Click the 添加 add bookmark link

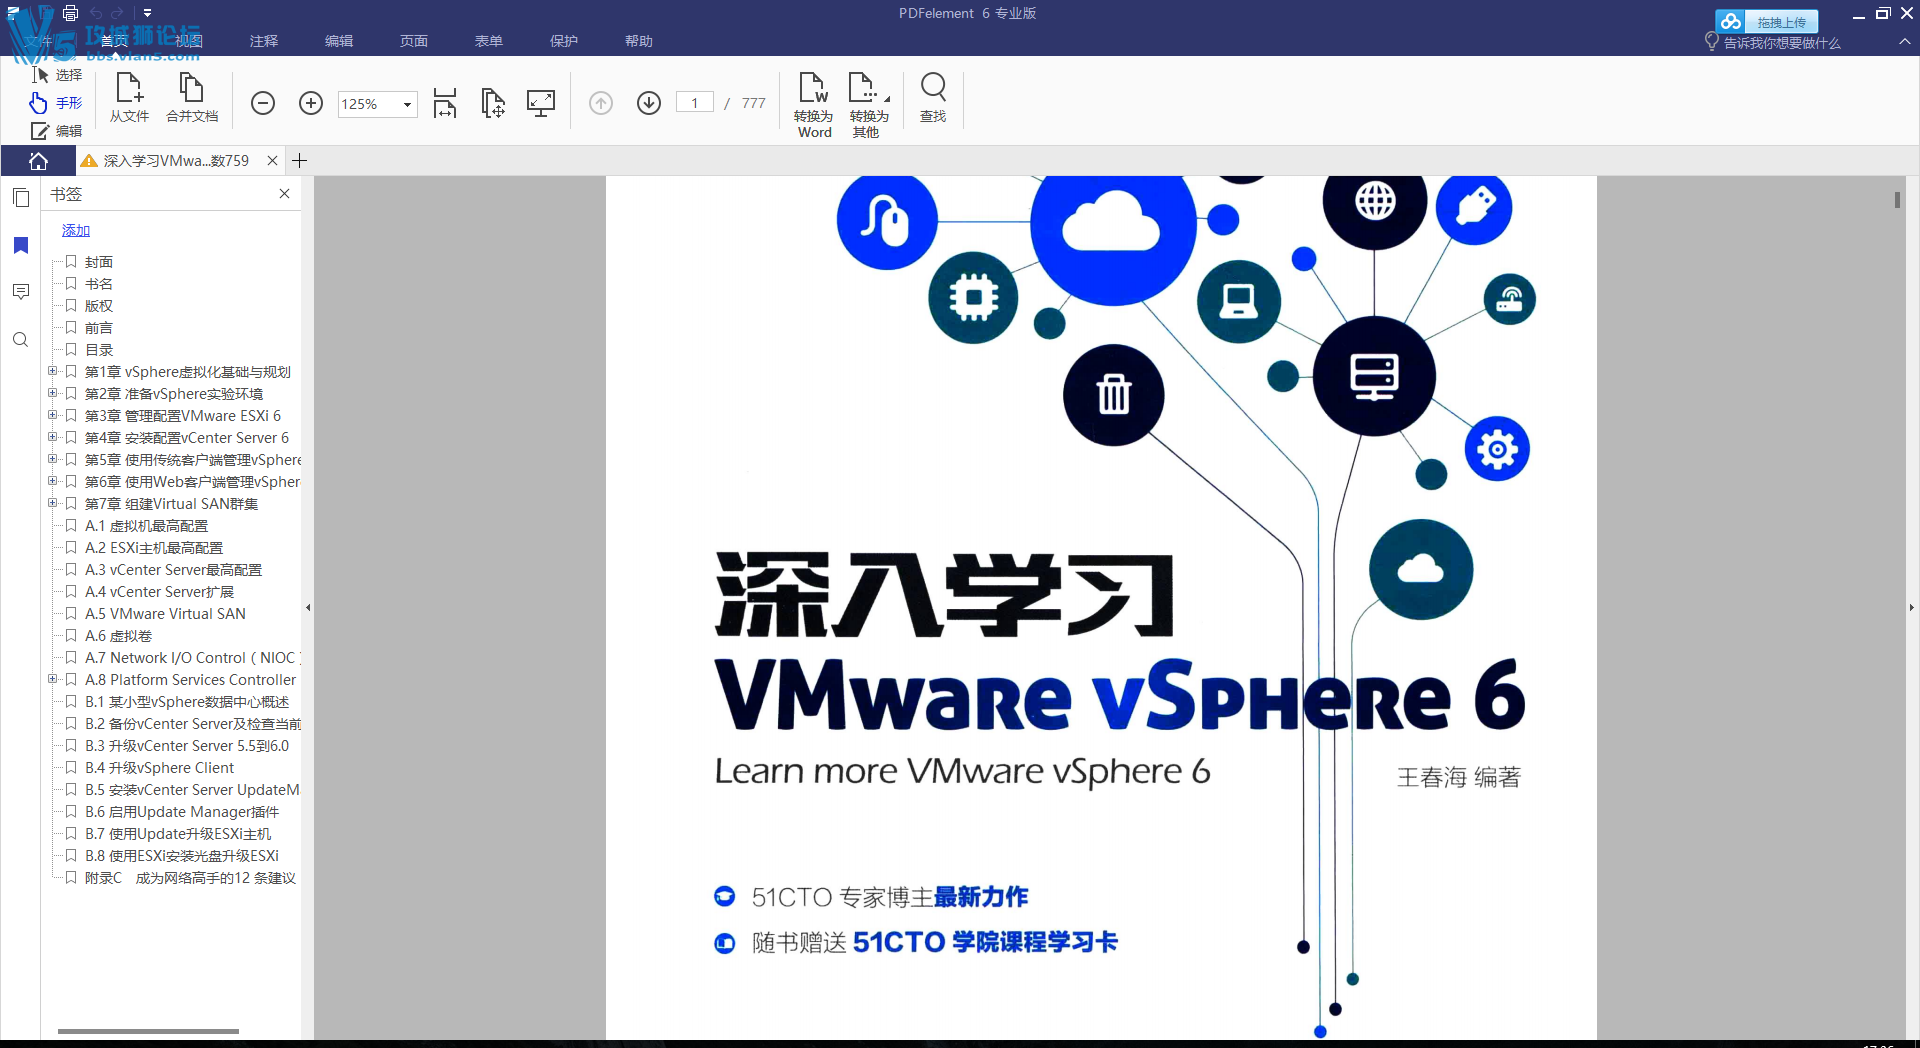[x=75, y=230]
